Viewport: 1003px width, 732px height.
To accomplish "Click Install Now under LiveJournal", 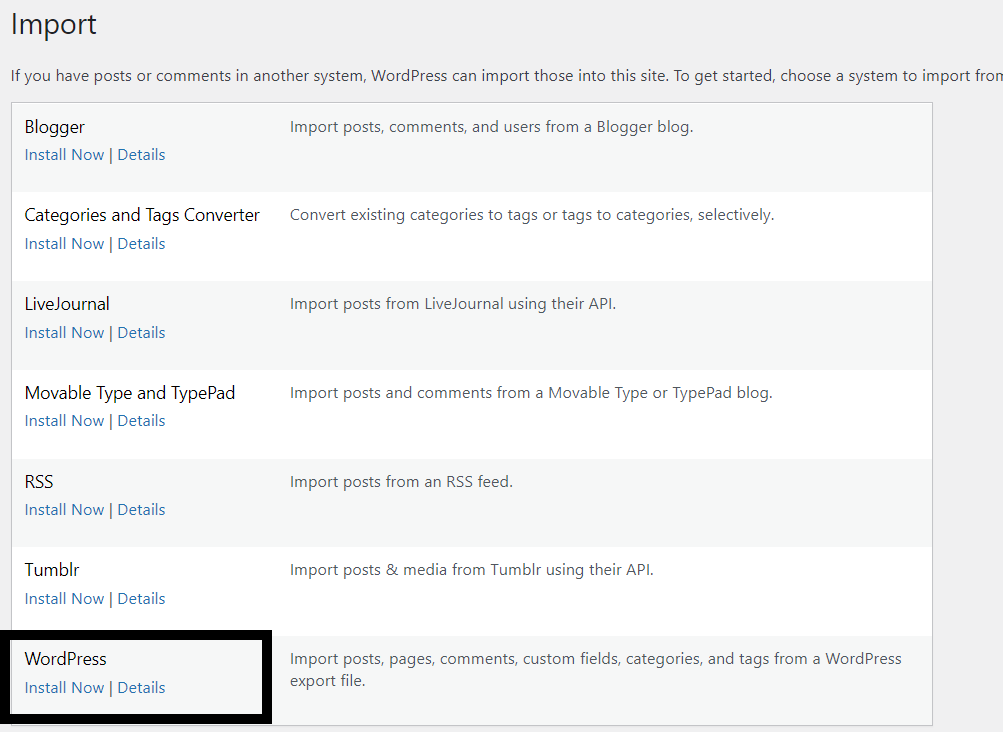I will point(64,333).
